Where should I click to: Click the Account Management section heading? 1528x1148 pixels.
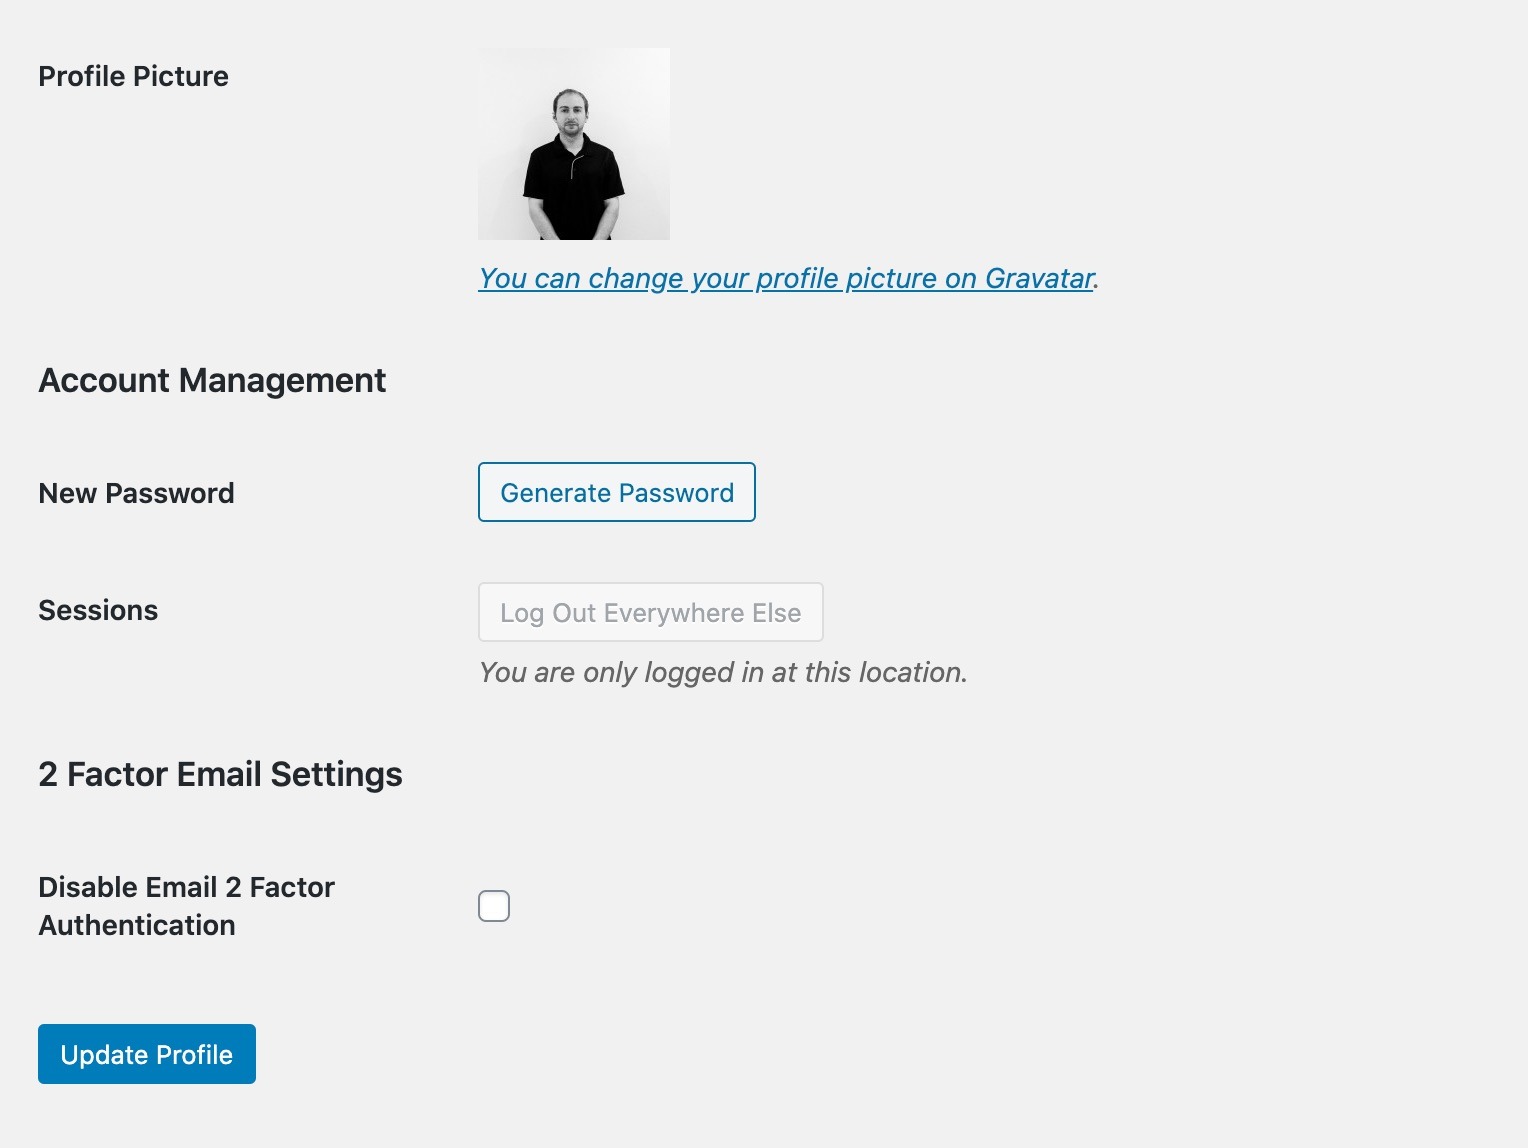pyautogui.click(x=212, y=380)
